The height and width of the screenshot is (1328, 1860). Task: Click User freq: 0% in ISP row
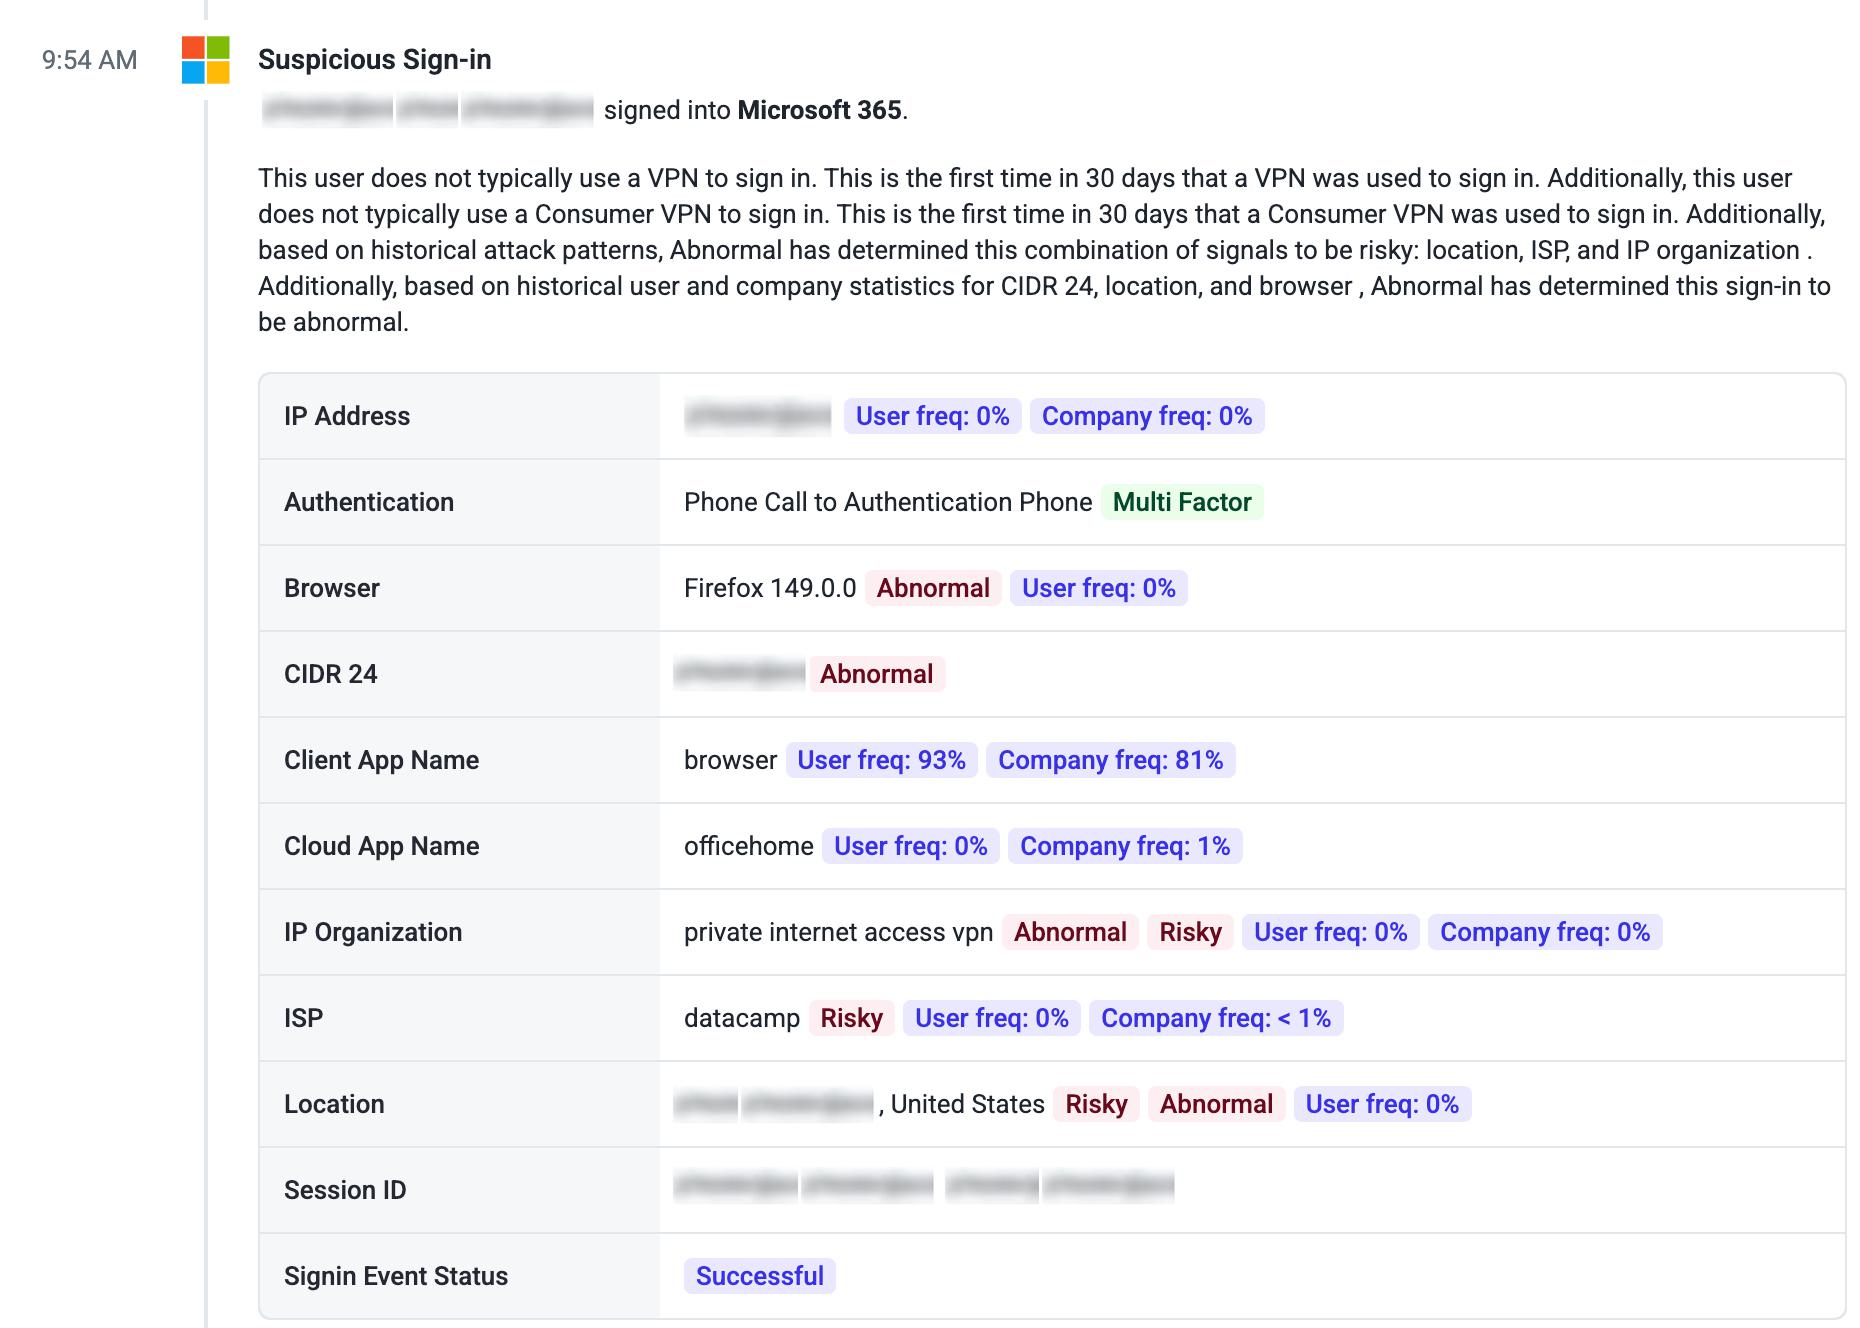pos(992,1018)
